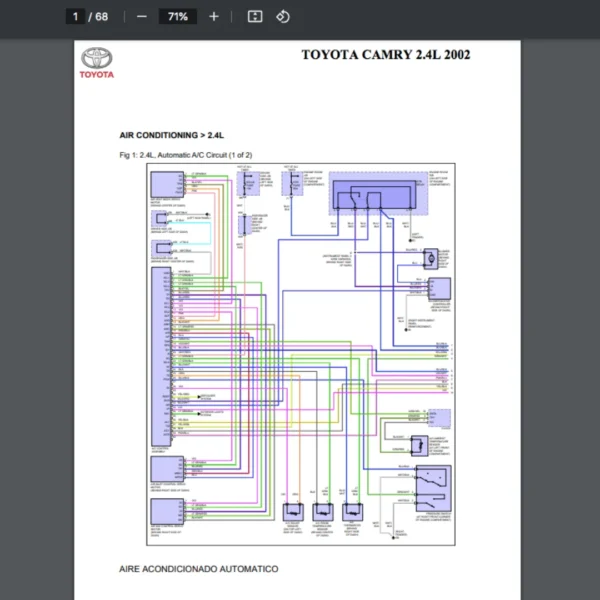Click the AIR CONDITIONING > 2.4L heading
This screenshot has width=600, height=600.
[172, 134]
